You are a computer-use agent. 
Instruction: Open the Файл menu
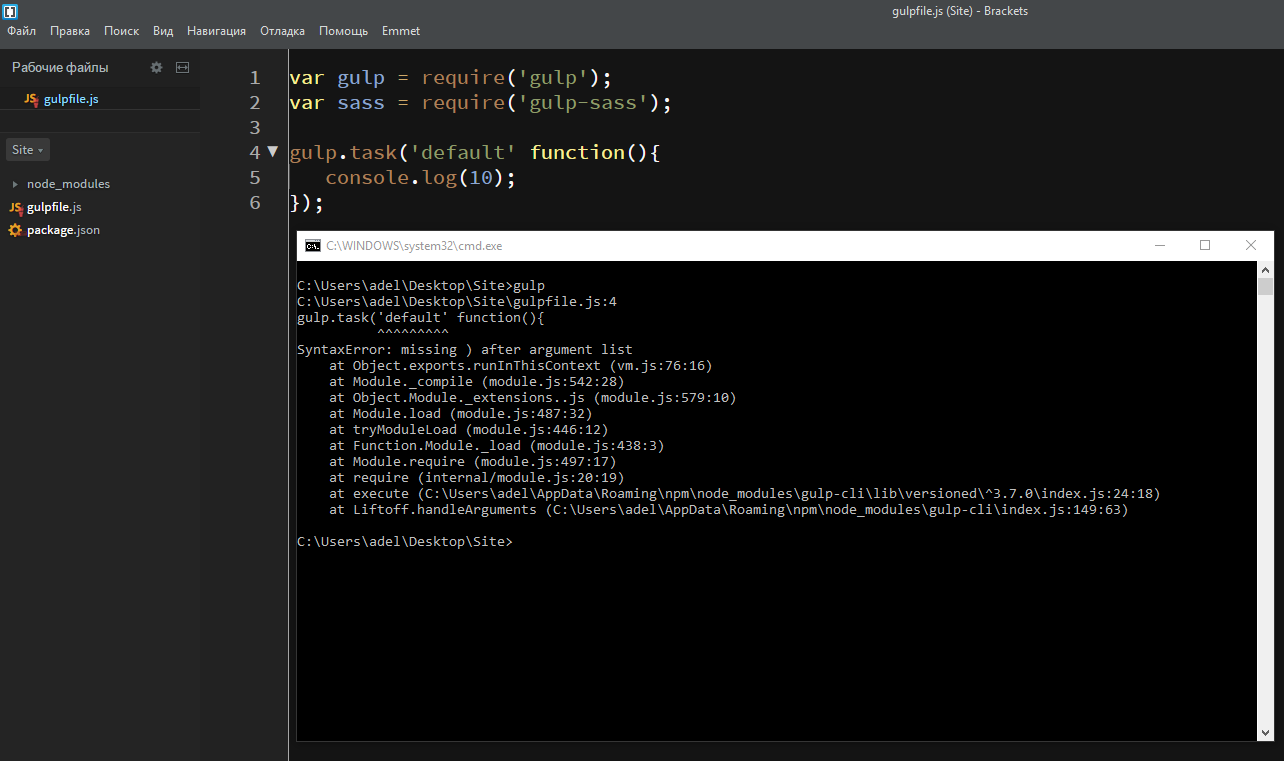[x=21, y=31]
